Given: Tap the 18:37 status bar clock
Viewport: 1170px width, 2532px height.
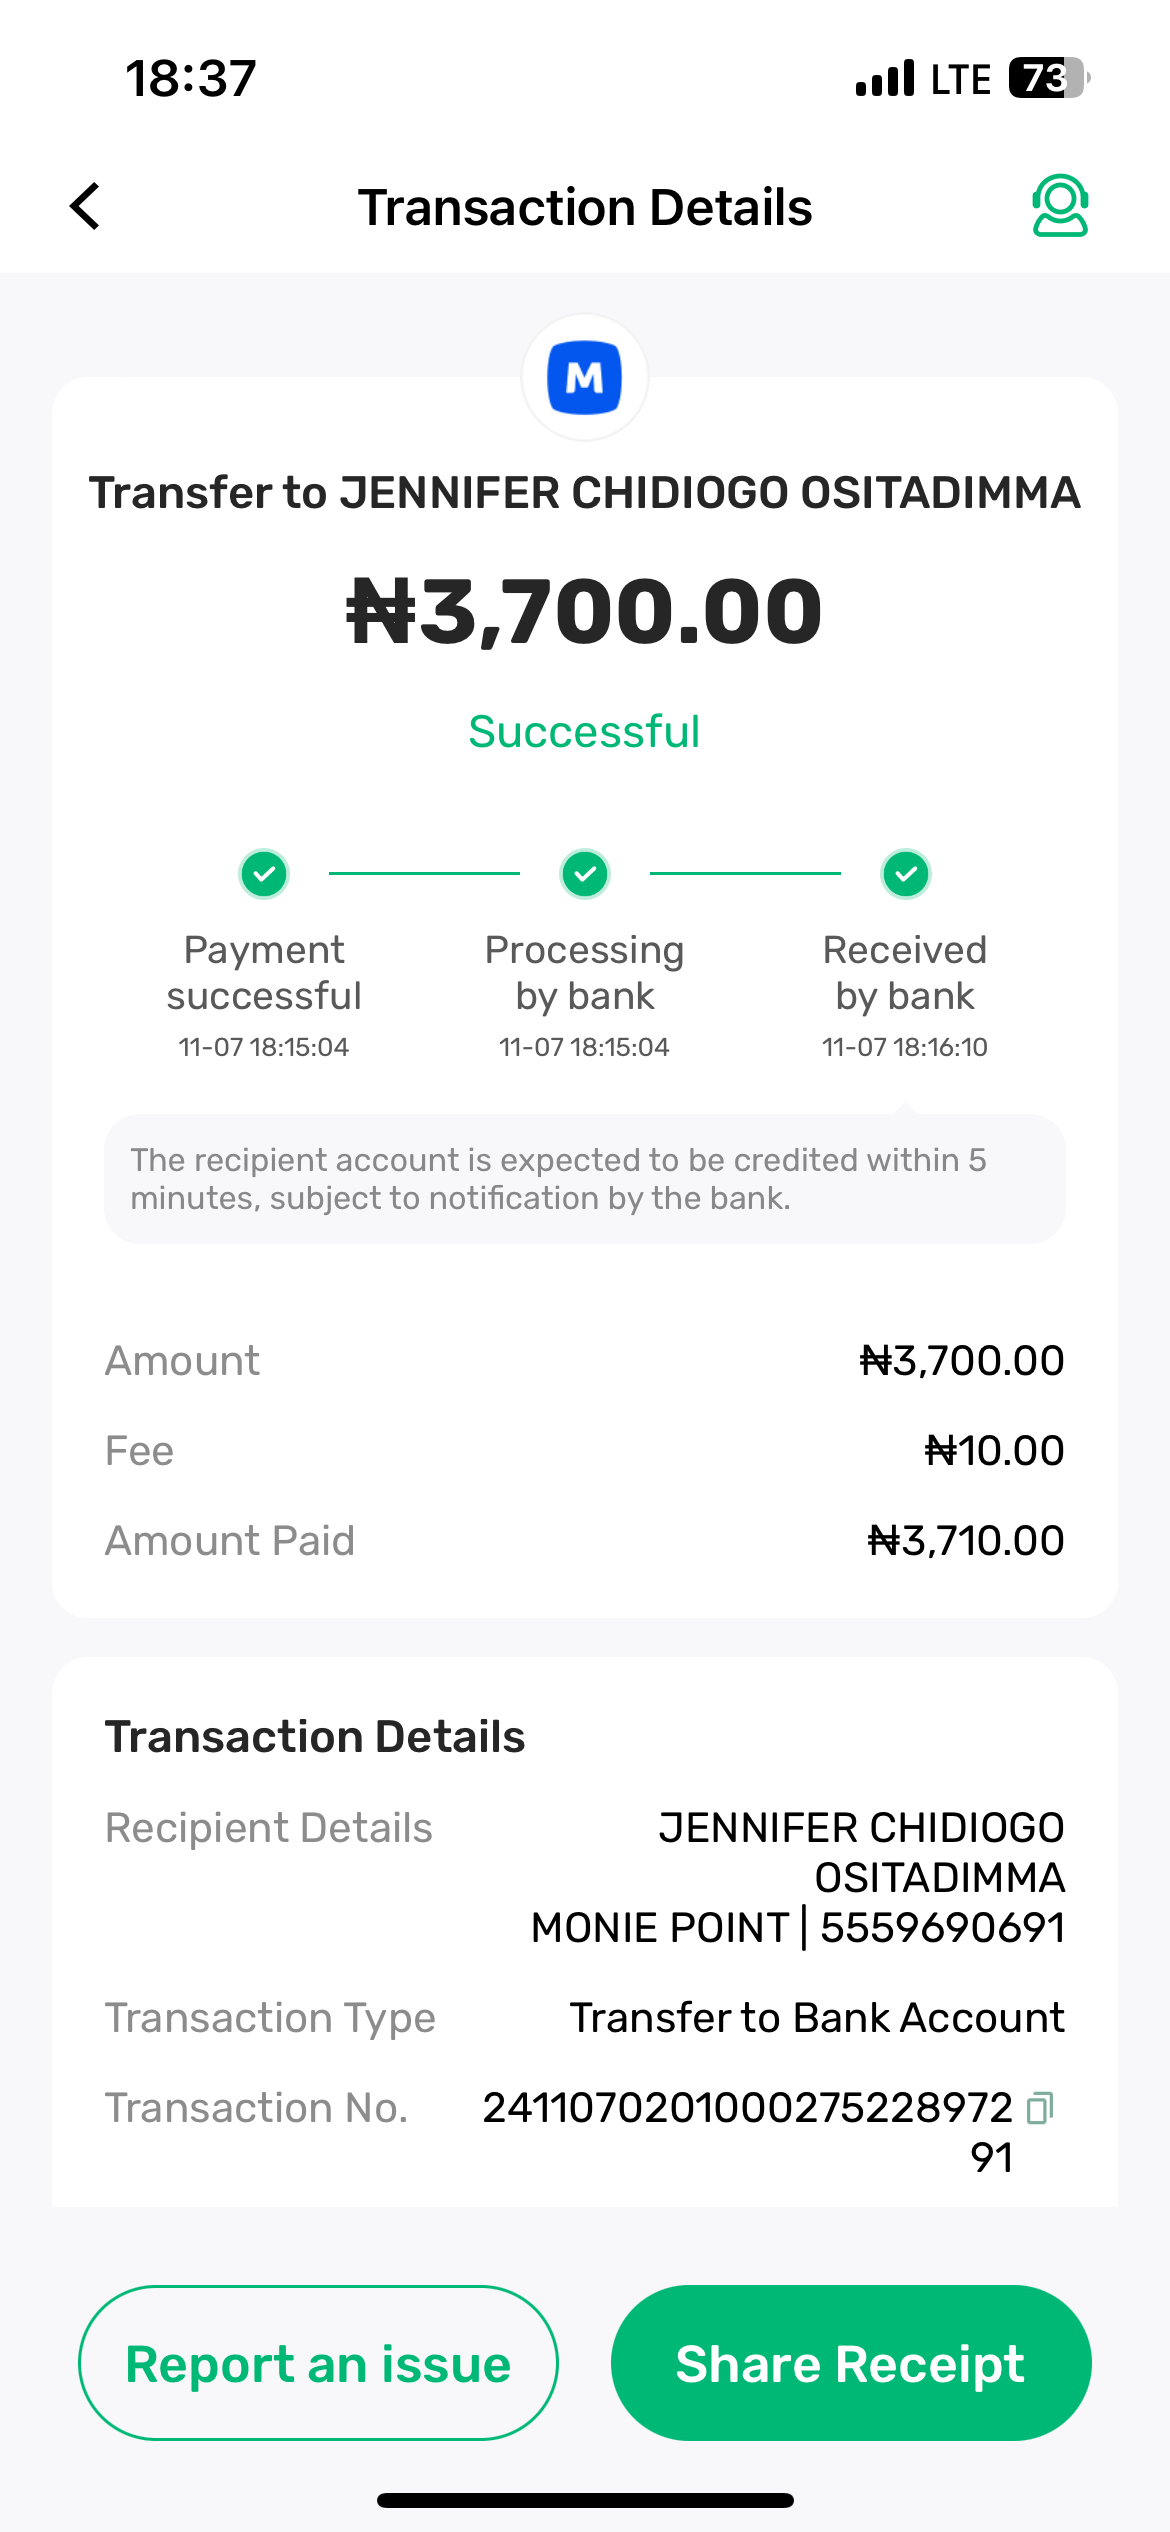Looking at the screenshot, I should click(191, 78).
